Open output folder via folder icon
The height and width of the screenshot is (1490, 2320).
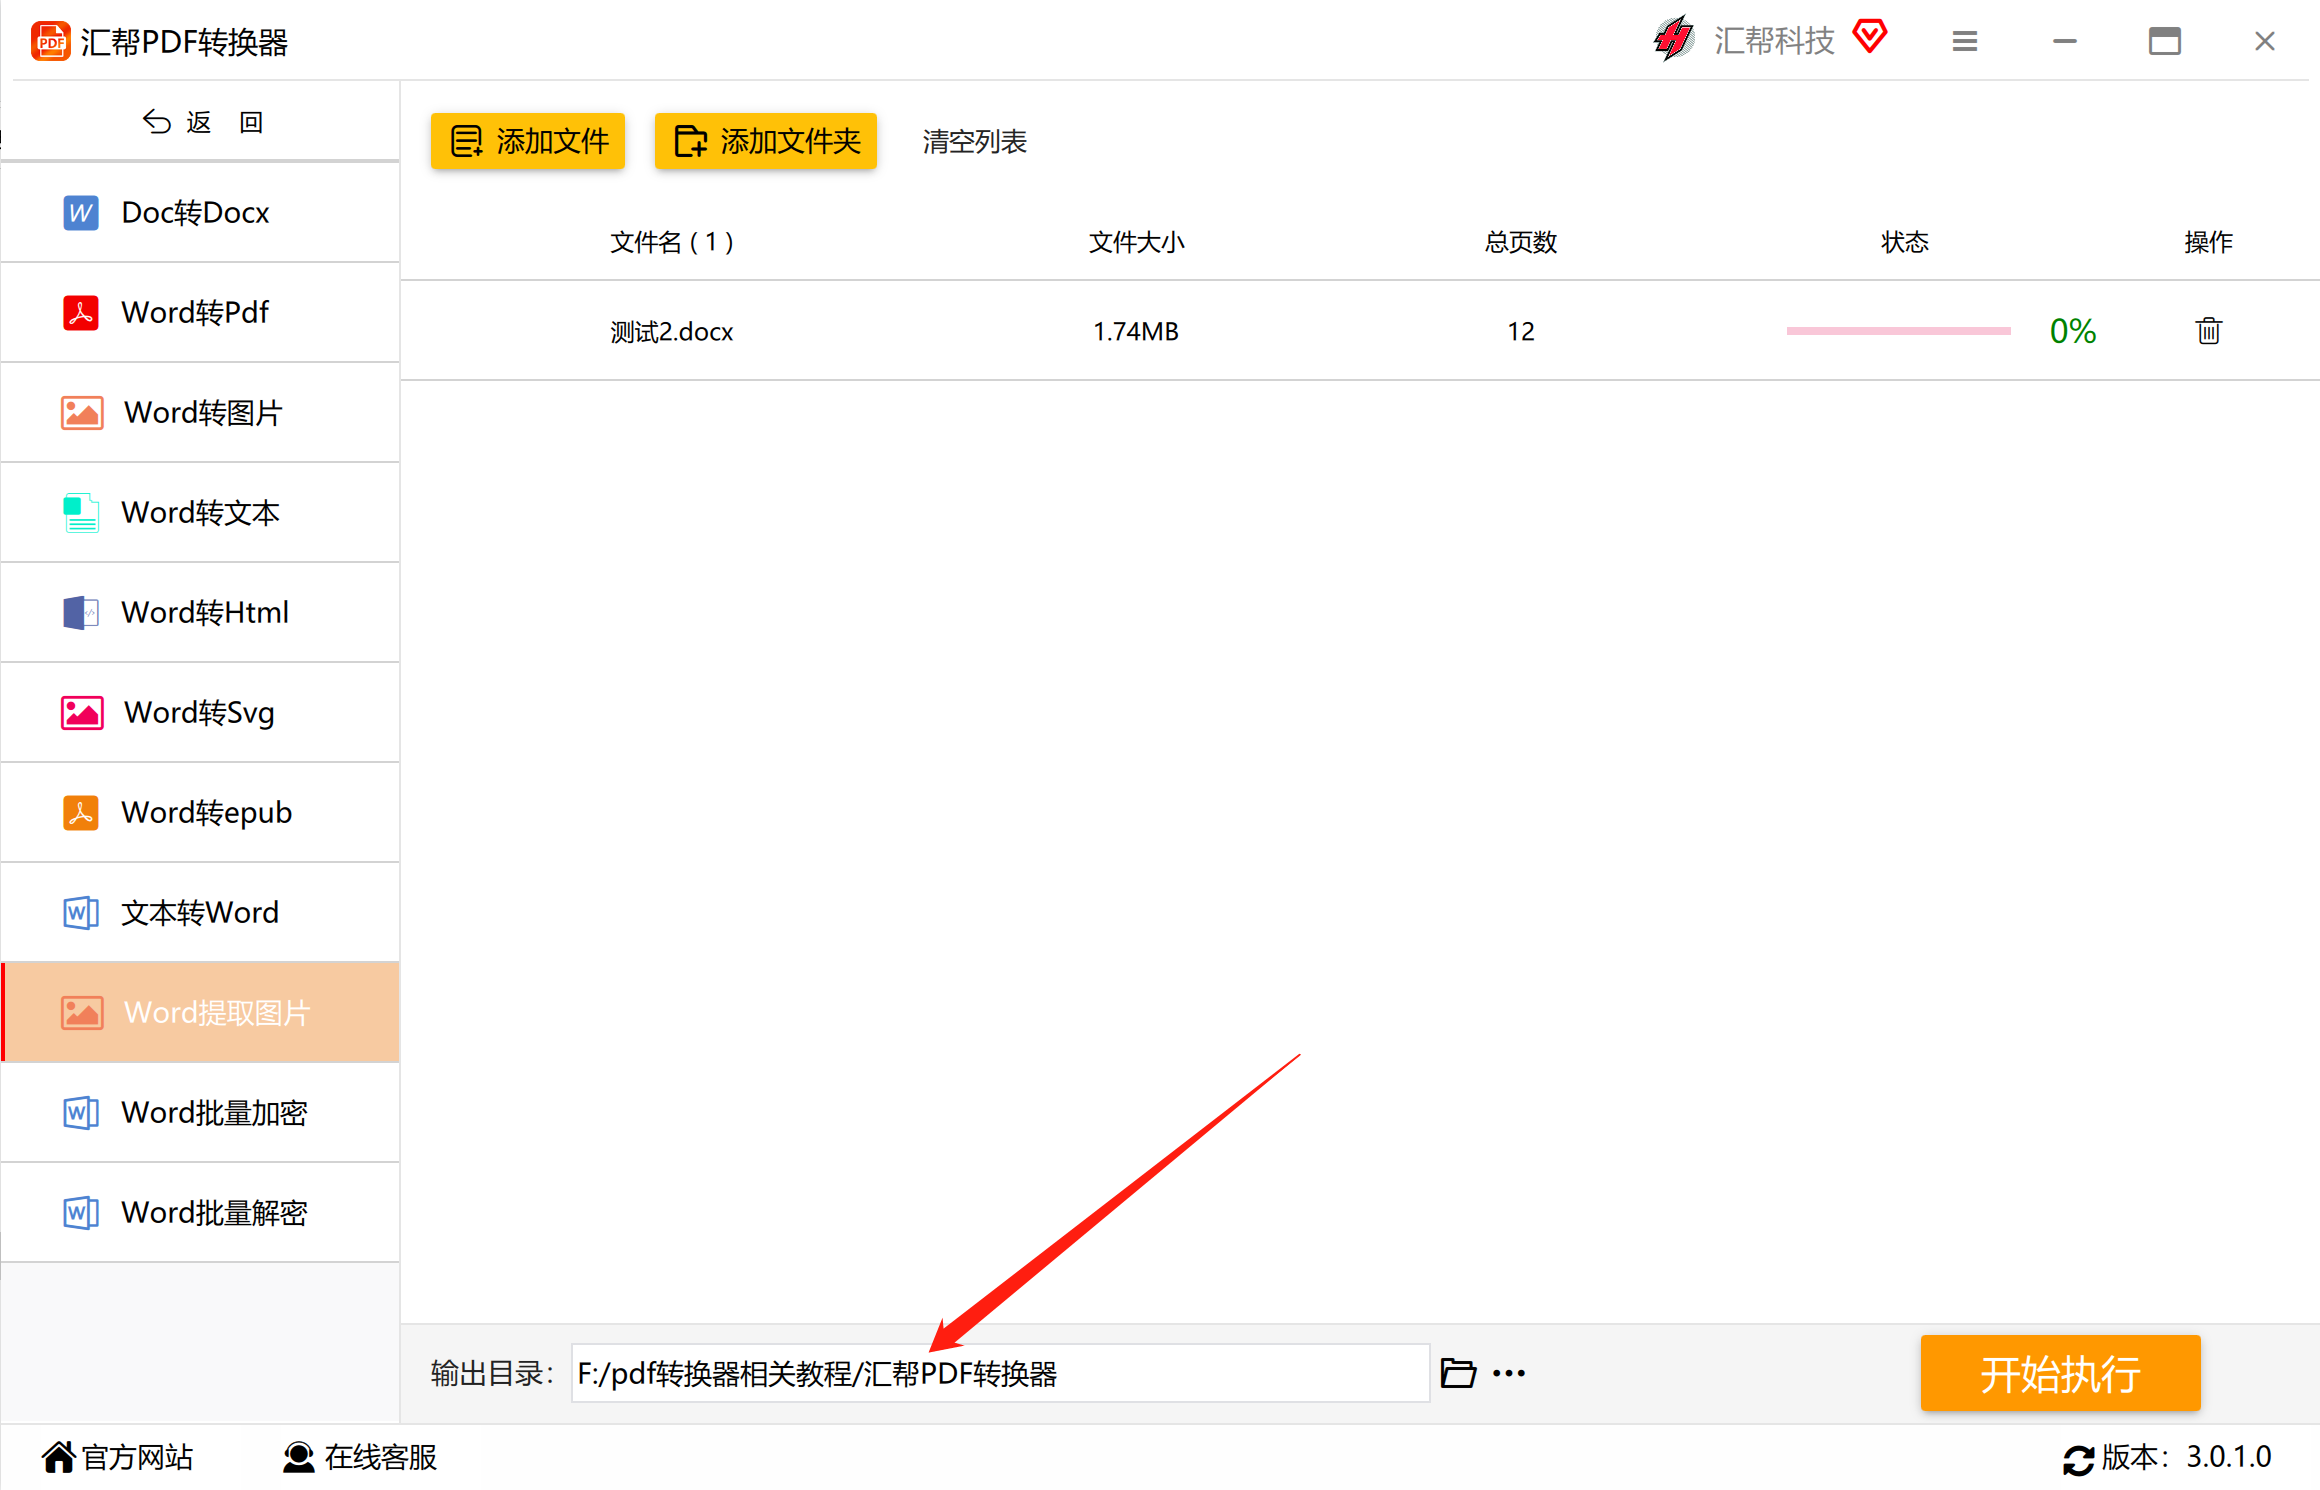click(x=1458, y=1373)
